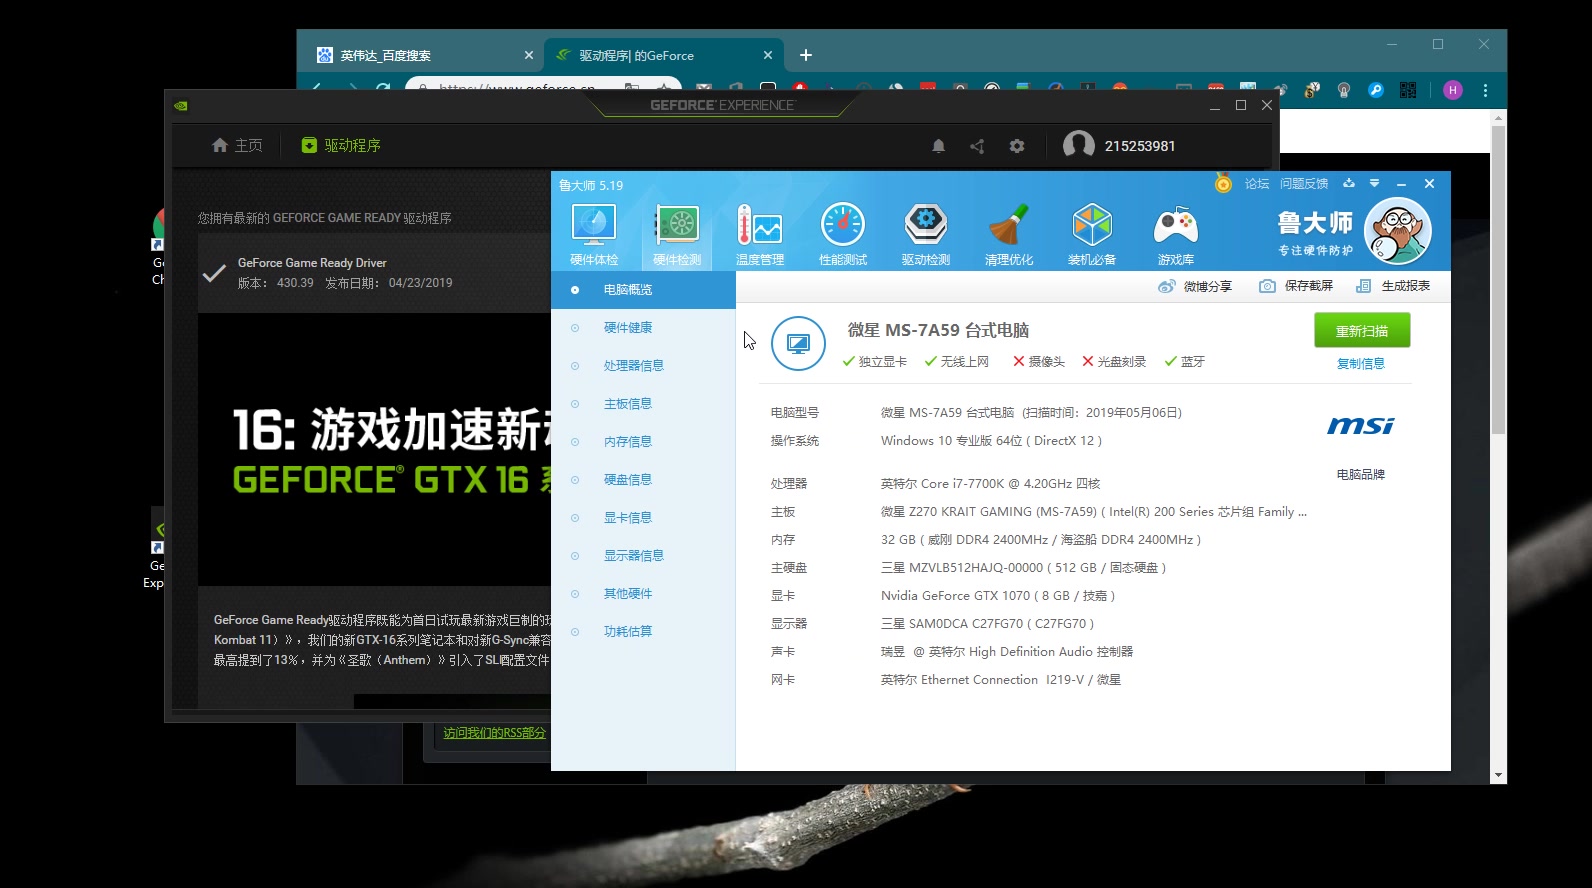Click the Lu Master download tray icon
This screenshot has height=888, width=1592.
[x=1349, y=183]
